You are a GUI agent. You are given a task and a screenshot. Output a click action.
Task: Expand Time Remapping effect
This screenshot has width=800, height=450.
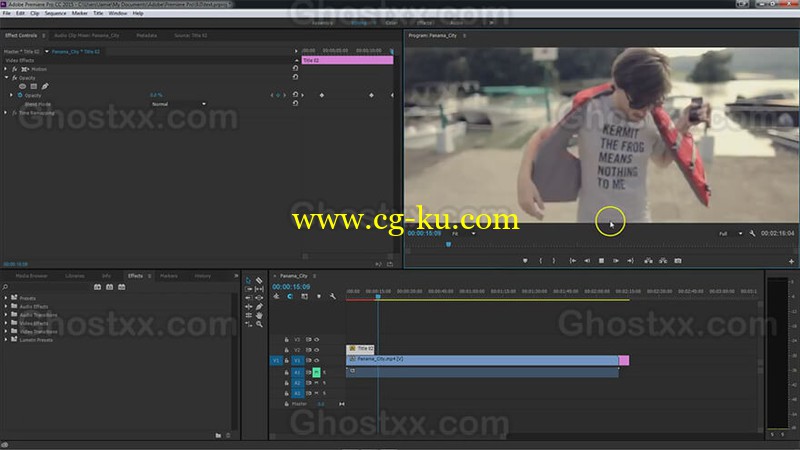[6, 113]
